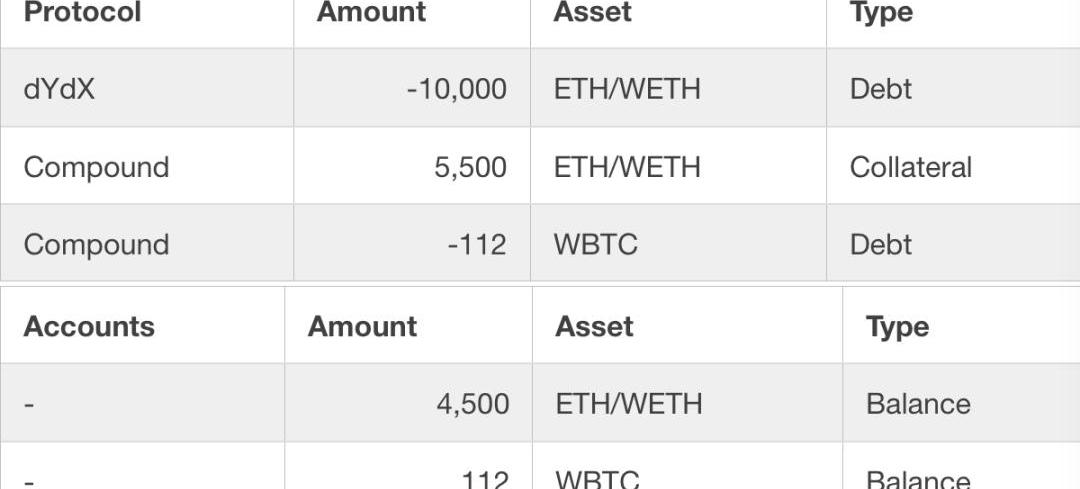This screenshot has height=489, width=1080.
Task: Click the Debt type in the dYdX row
Action: pos(880,89)
